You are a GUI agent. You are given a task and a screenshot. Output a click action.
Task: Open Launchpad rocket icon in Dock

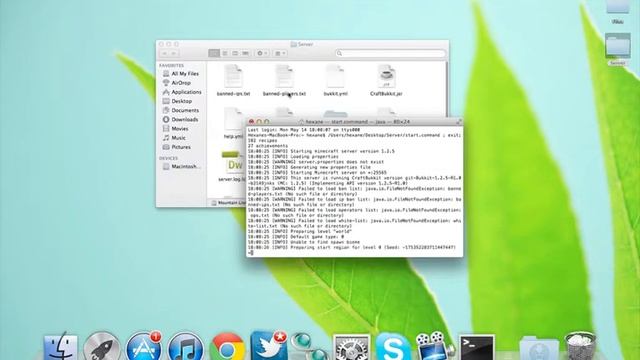[102, 347]
